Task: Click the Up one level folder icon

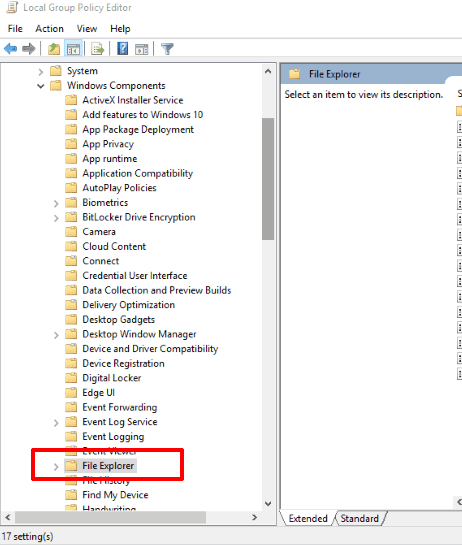Action: pos(54,49)
